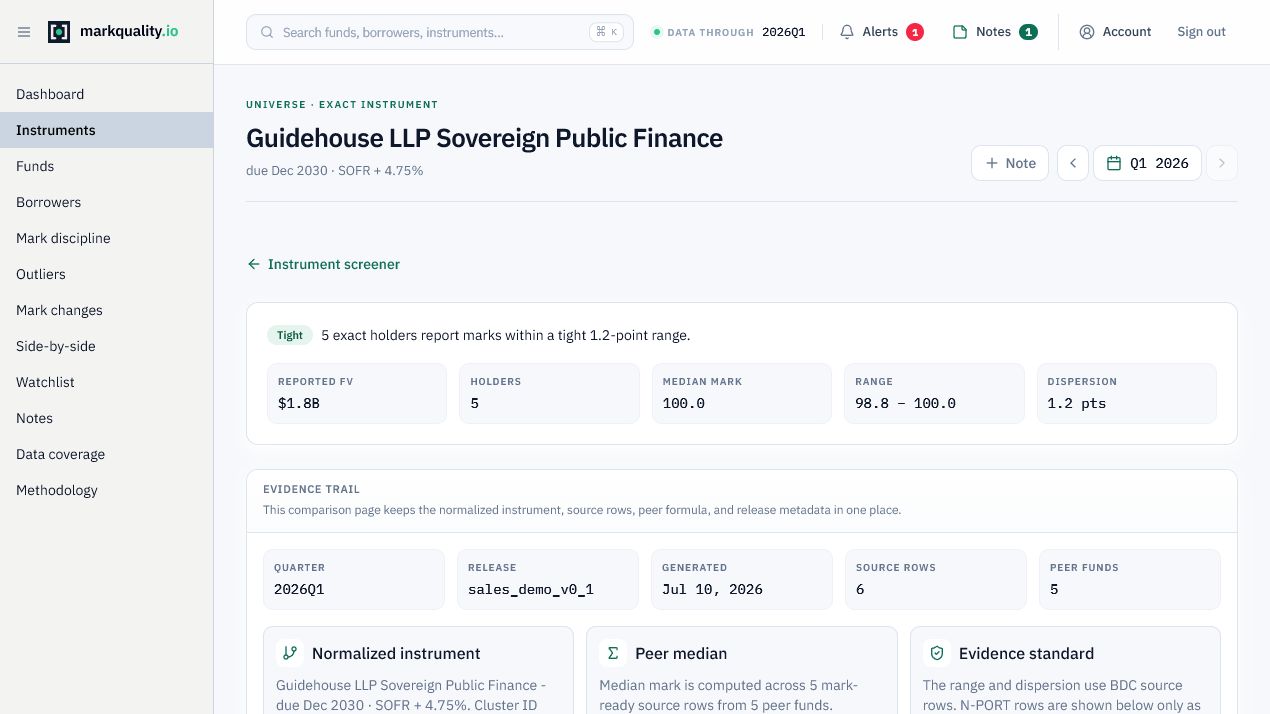Open Data coverage in the sidebar
This screenshot has width=1270, height=714.
(106, 454)
